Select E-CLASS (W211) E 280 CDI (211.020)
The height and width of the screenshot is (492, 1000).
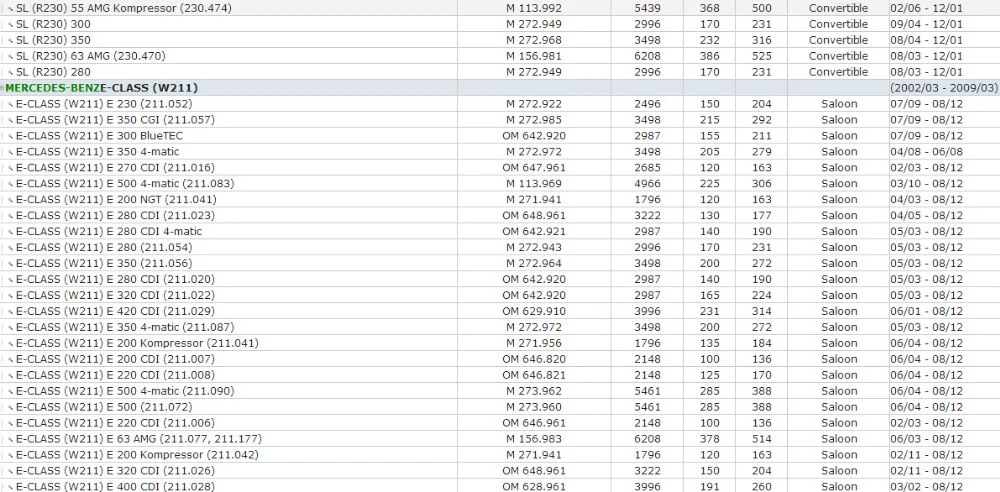click(x=115, y=280)
